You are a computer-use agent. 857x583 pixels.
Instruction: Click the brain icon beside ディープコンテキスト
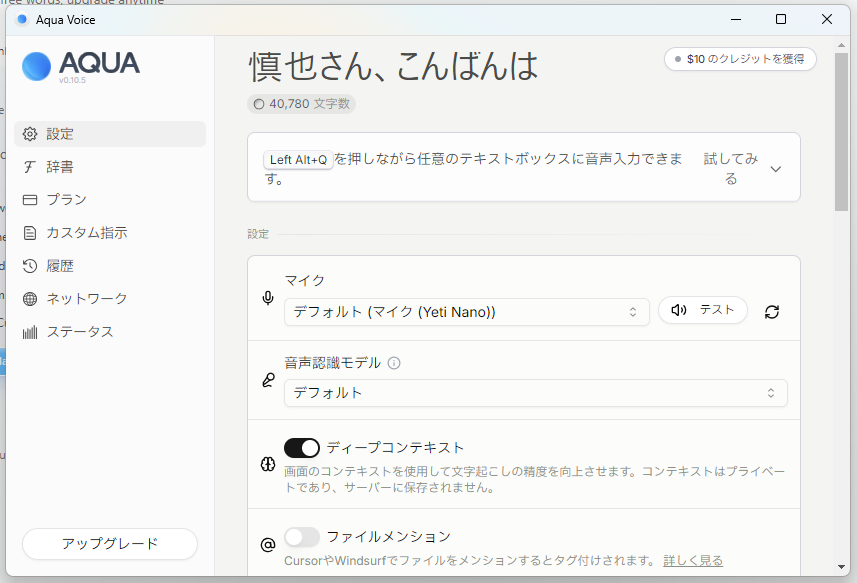pos(267,465)
